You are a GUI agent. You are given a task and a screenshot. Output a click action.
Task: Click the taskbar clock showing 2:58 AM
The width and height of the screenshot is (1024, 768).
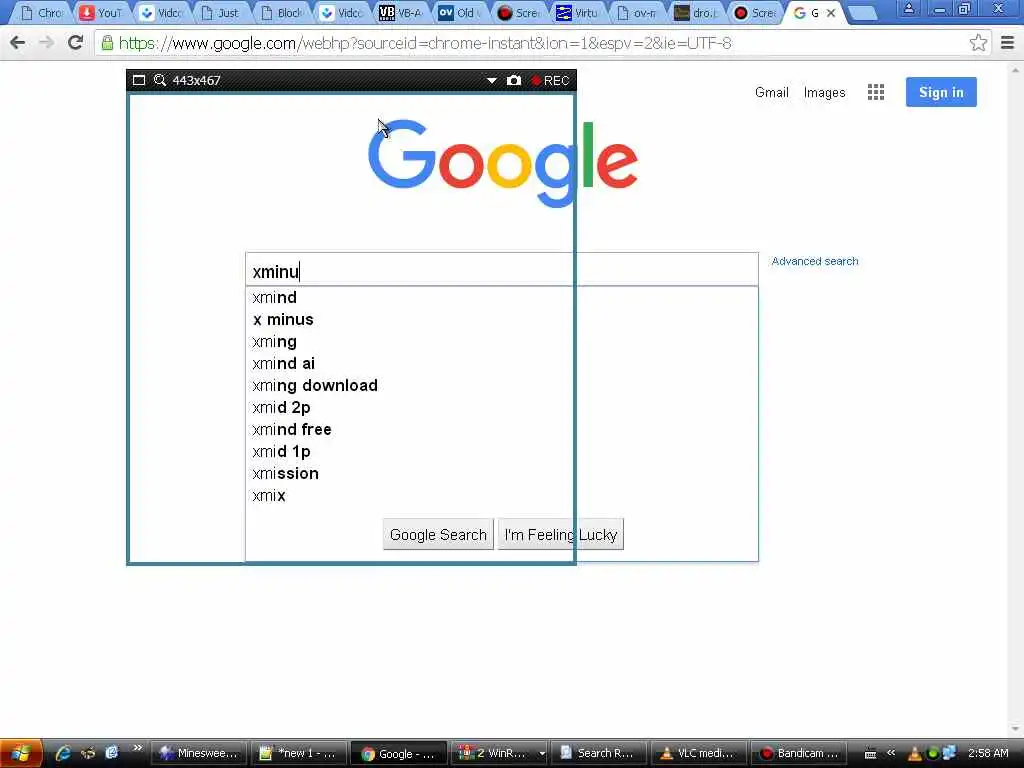pos(988,753)
